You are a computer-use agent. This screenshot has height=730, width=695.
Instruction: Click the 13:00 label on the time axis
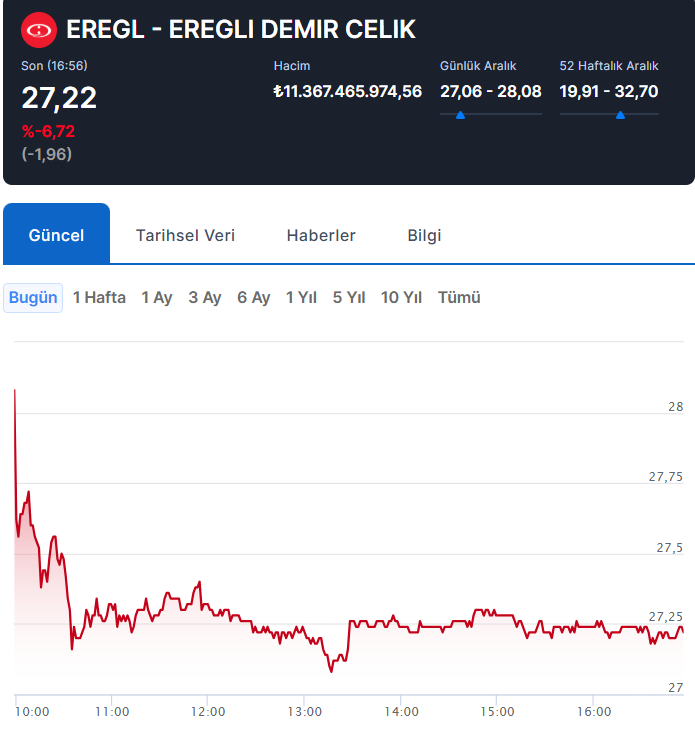pos(305,712)
